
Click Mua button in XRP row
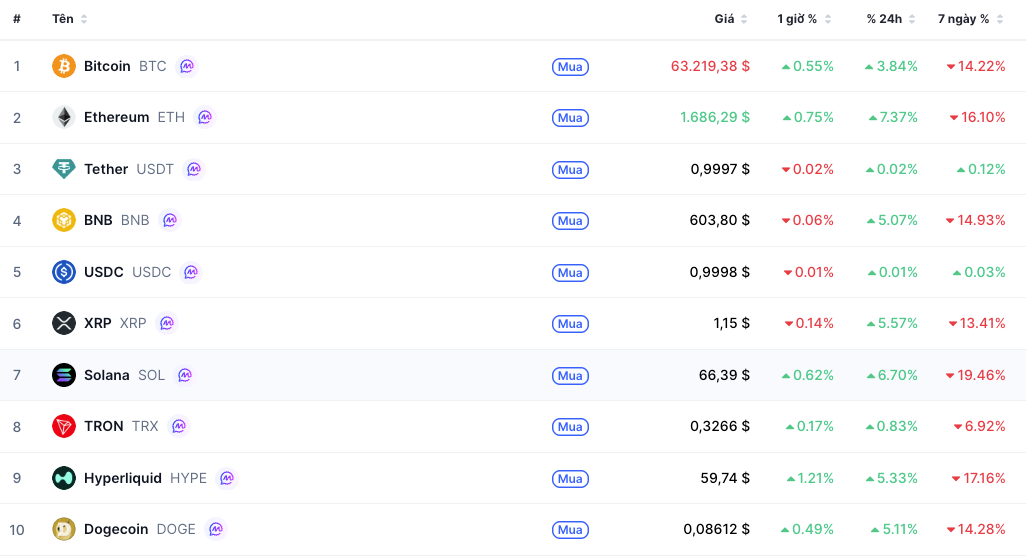click(x=570, y=323)
